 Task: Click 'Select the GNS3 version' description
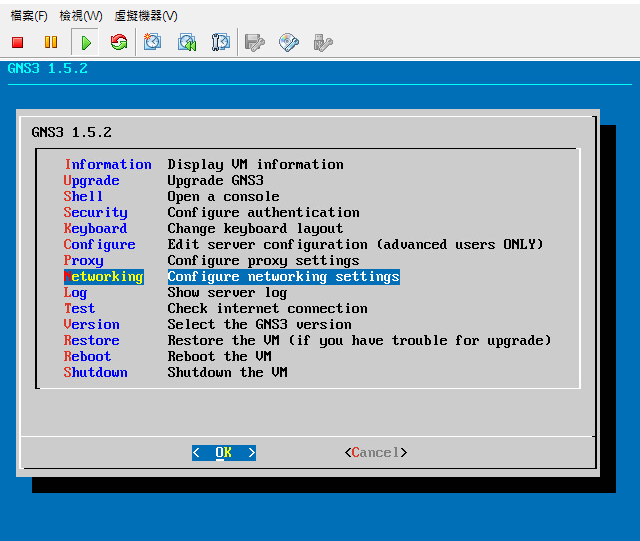(260, 325)
